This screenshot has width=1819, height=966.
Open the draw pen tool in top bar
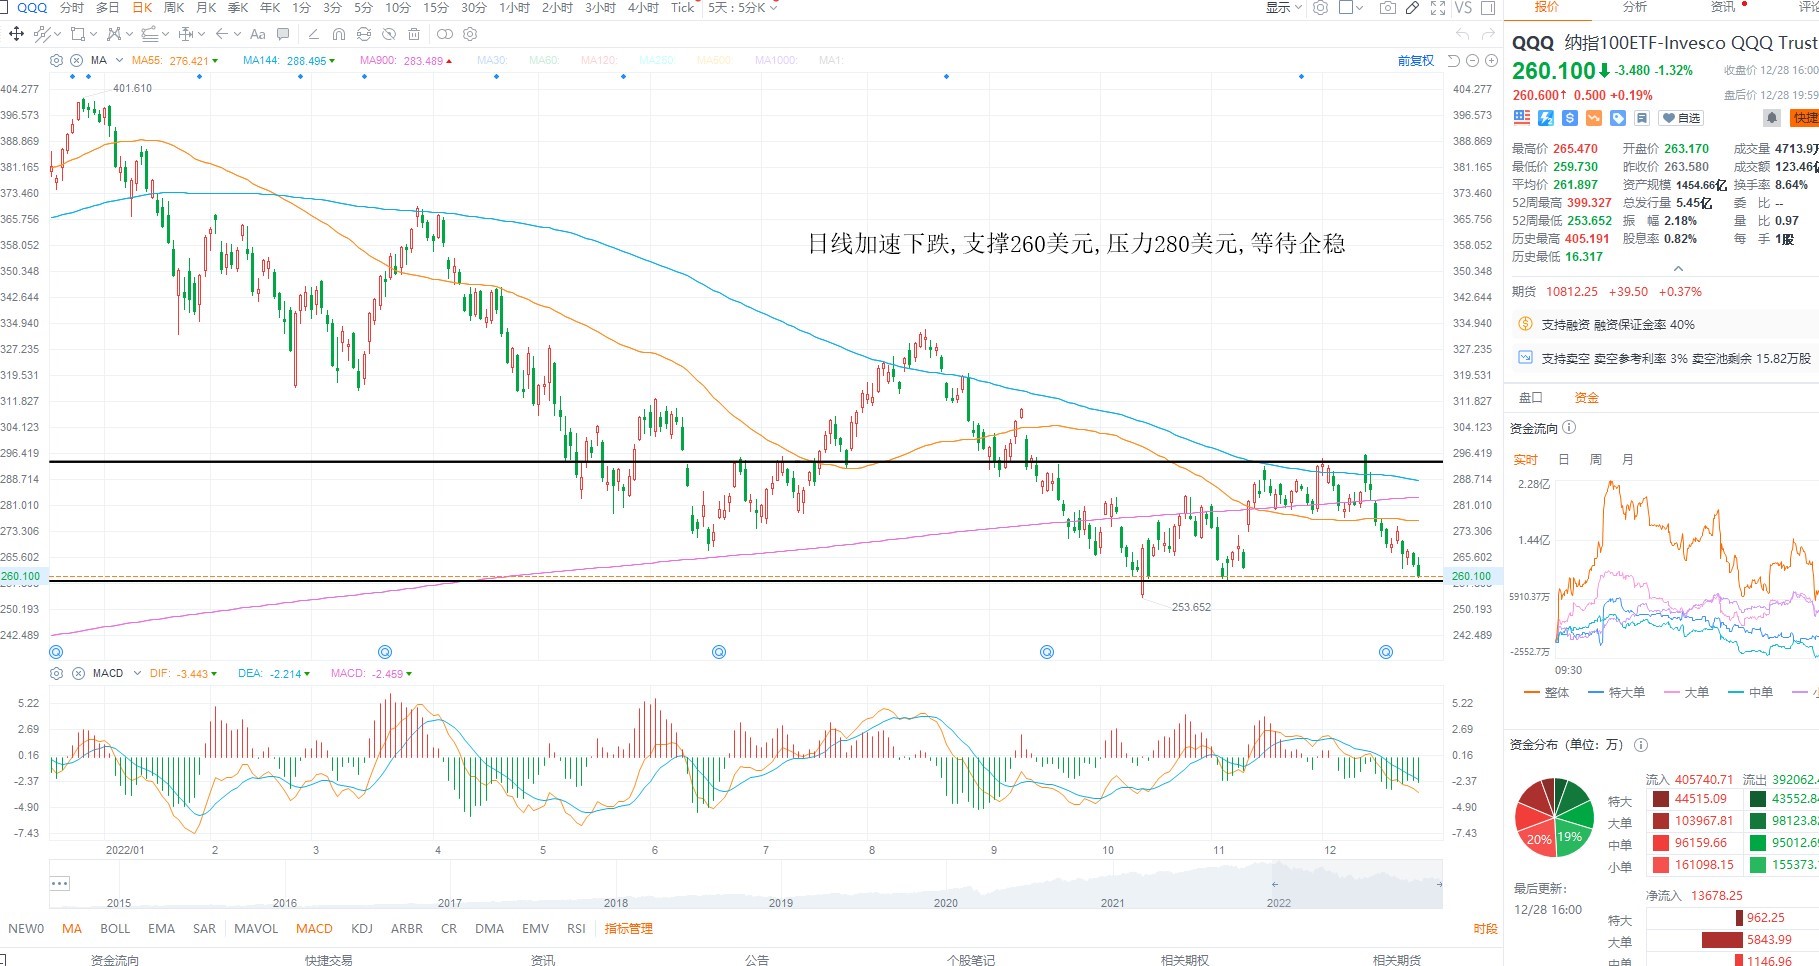(x=1412, y=8)
